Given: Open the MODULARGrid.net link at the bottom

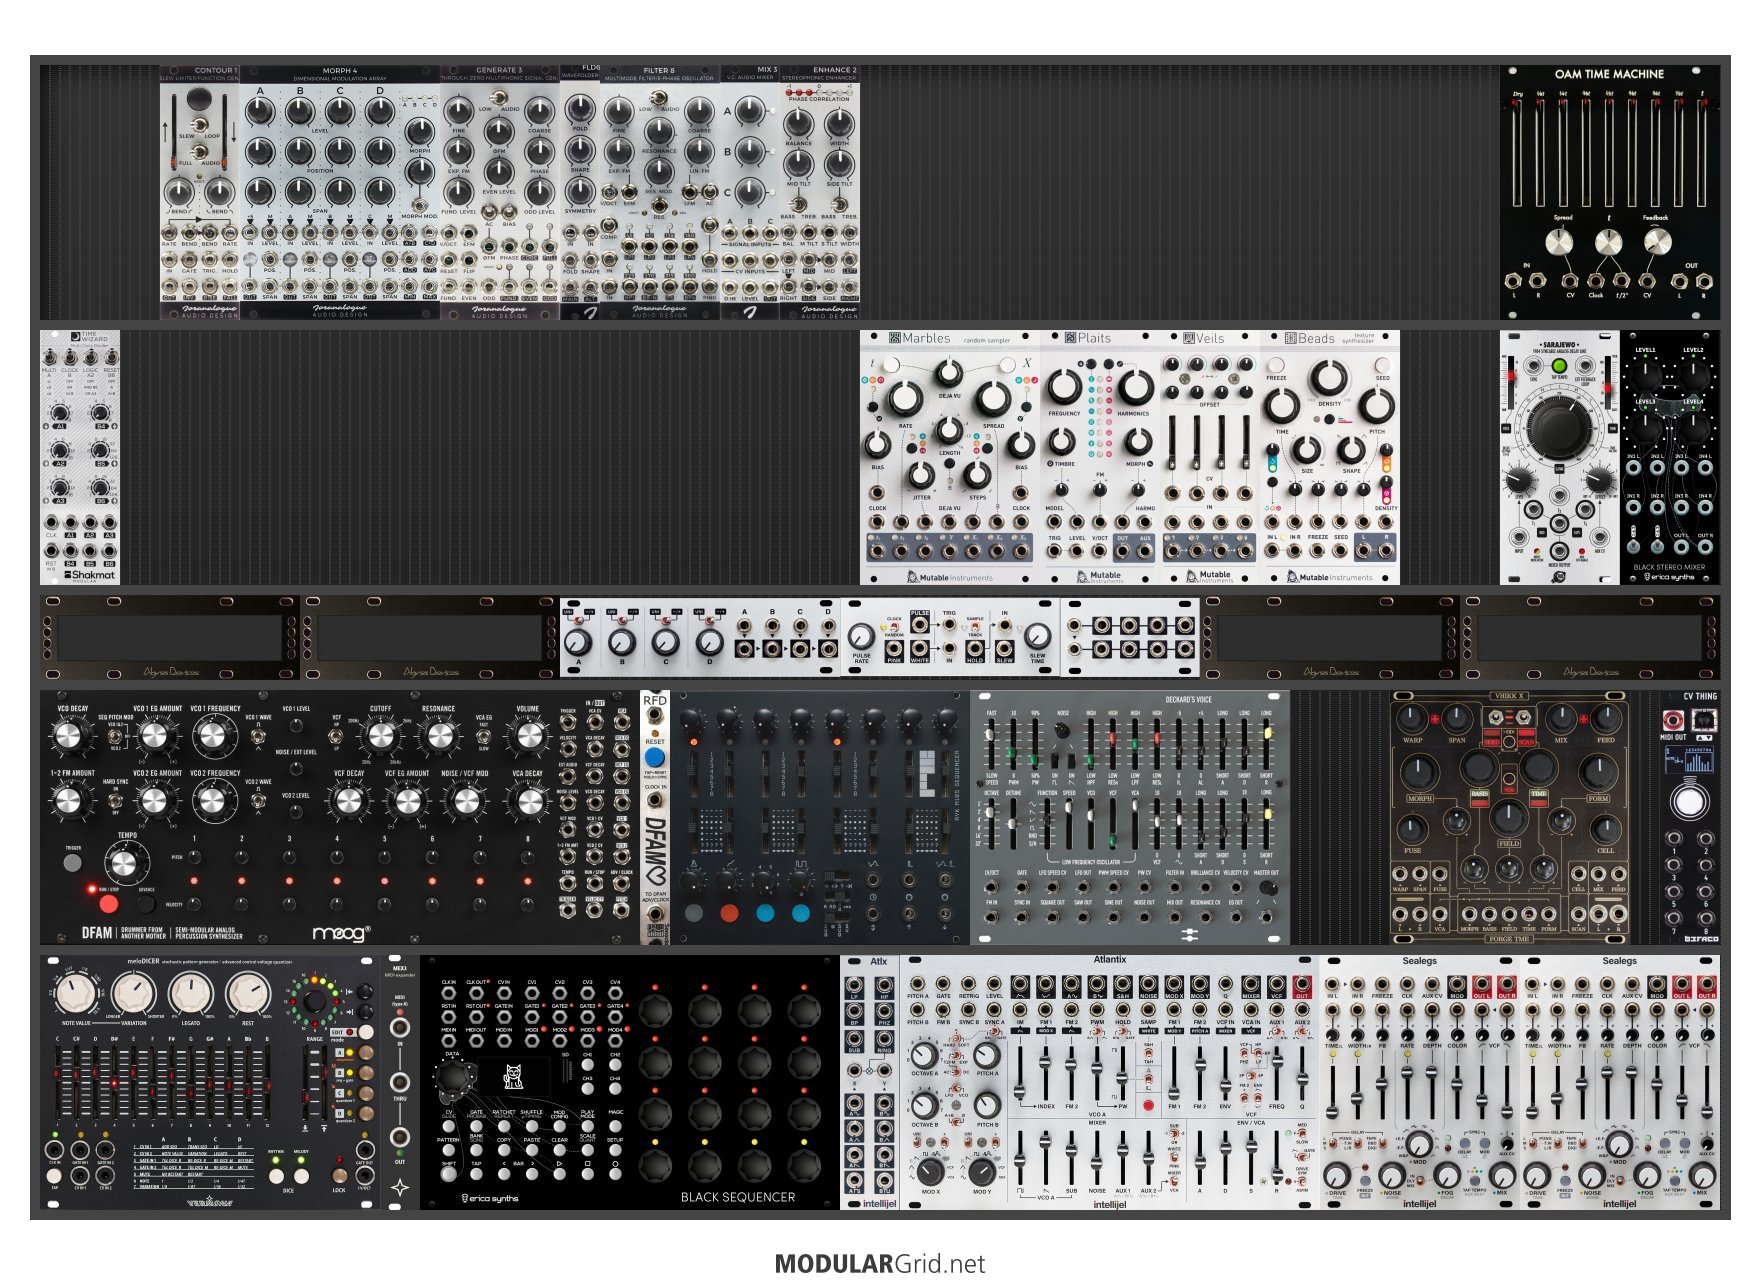Looking at the screenshot, I should click(x=880, y=1264).
